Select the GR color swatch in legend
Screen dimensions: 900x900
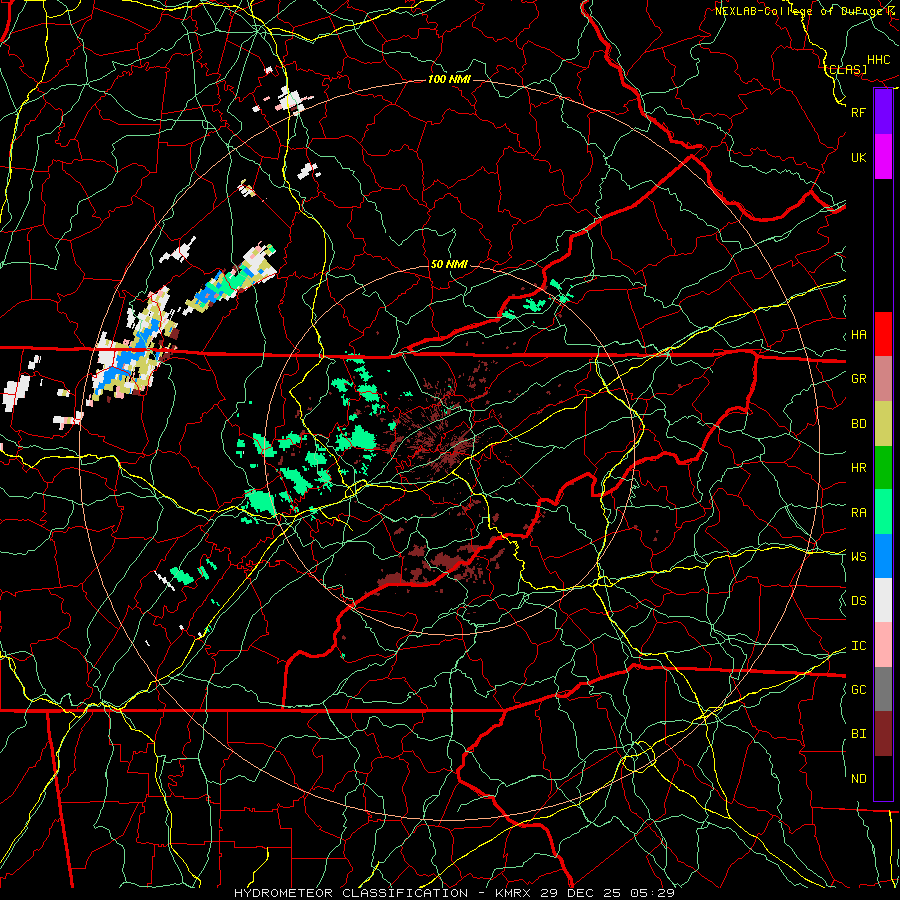[883, 379]
